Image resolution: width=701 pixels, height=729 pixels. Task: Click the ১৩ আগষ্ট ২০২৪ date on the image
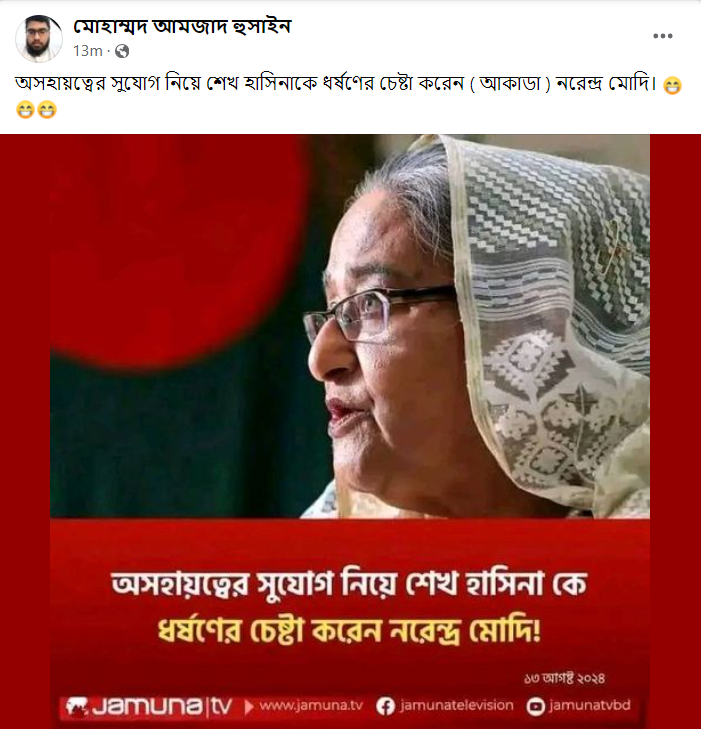564,679
